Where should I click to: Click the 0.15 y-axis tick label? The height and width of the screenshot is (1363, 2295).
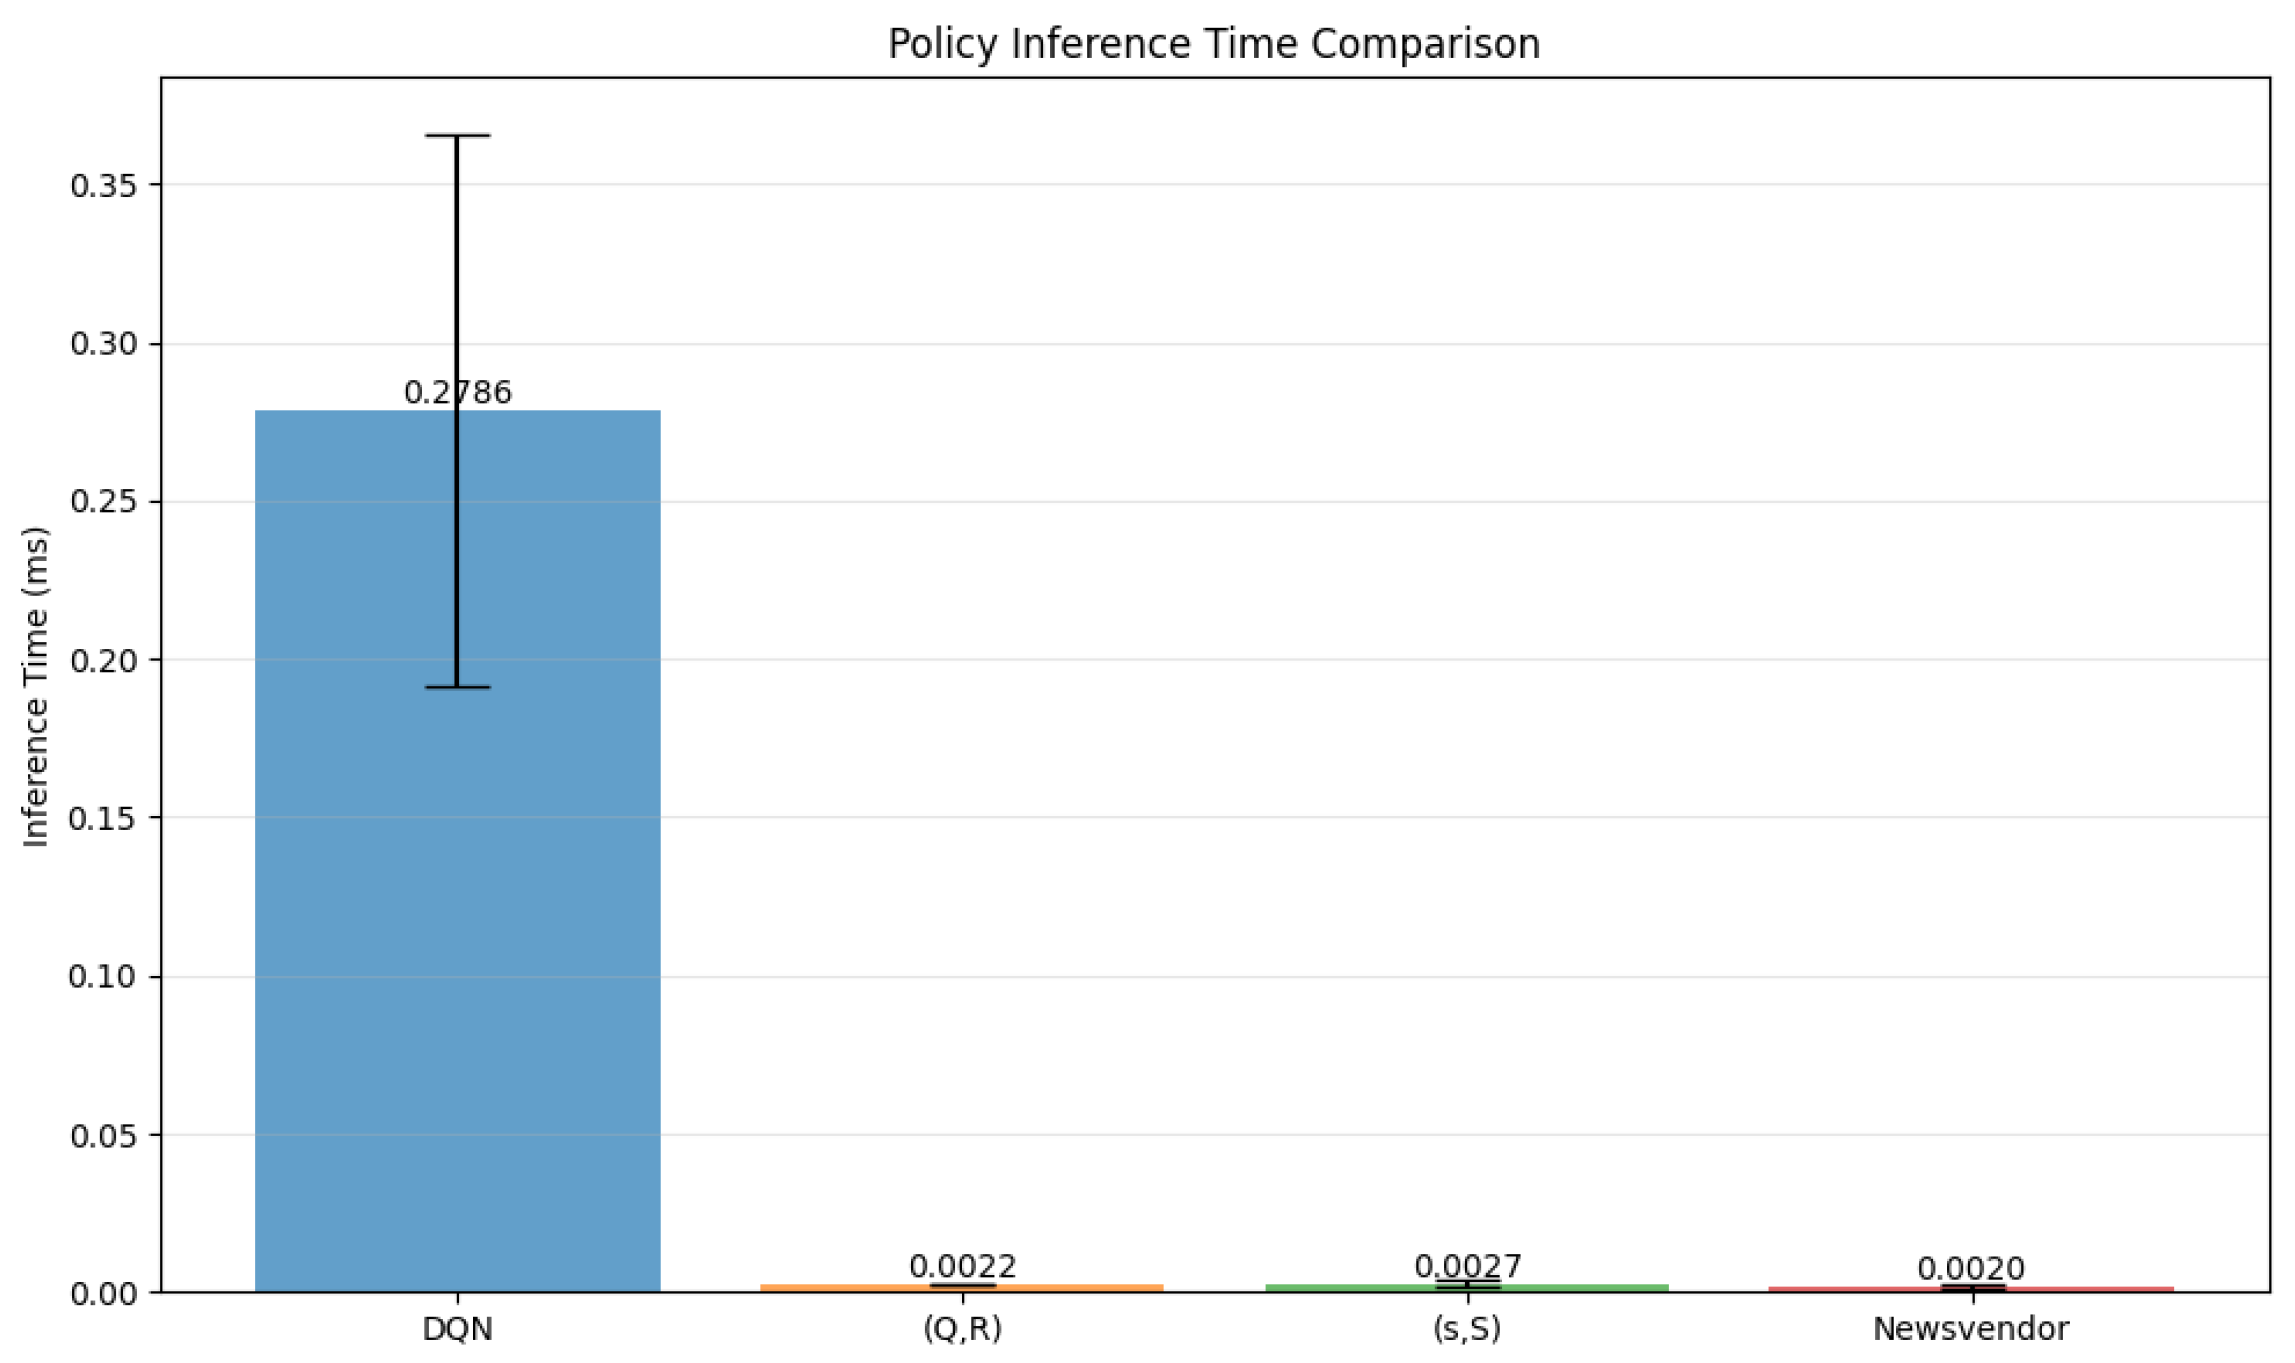(x=103, y=818)
